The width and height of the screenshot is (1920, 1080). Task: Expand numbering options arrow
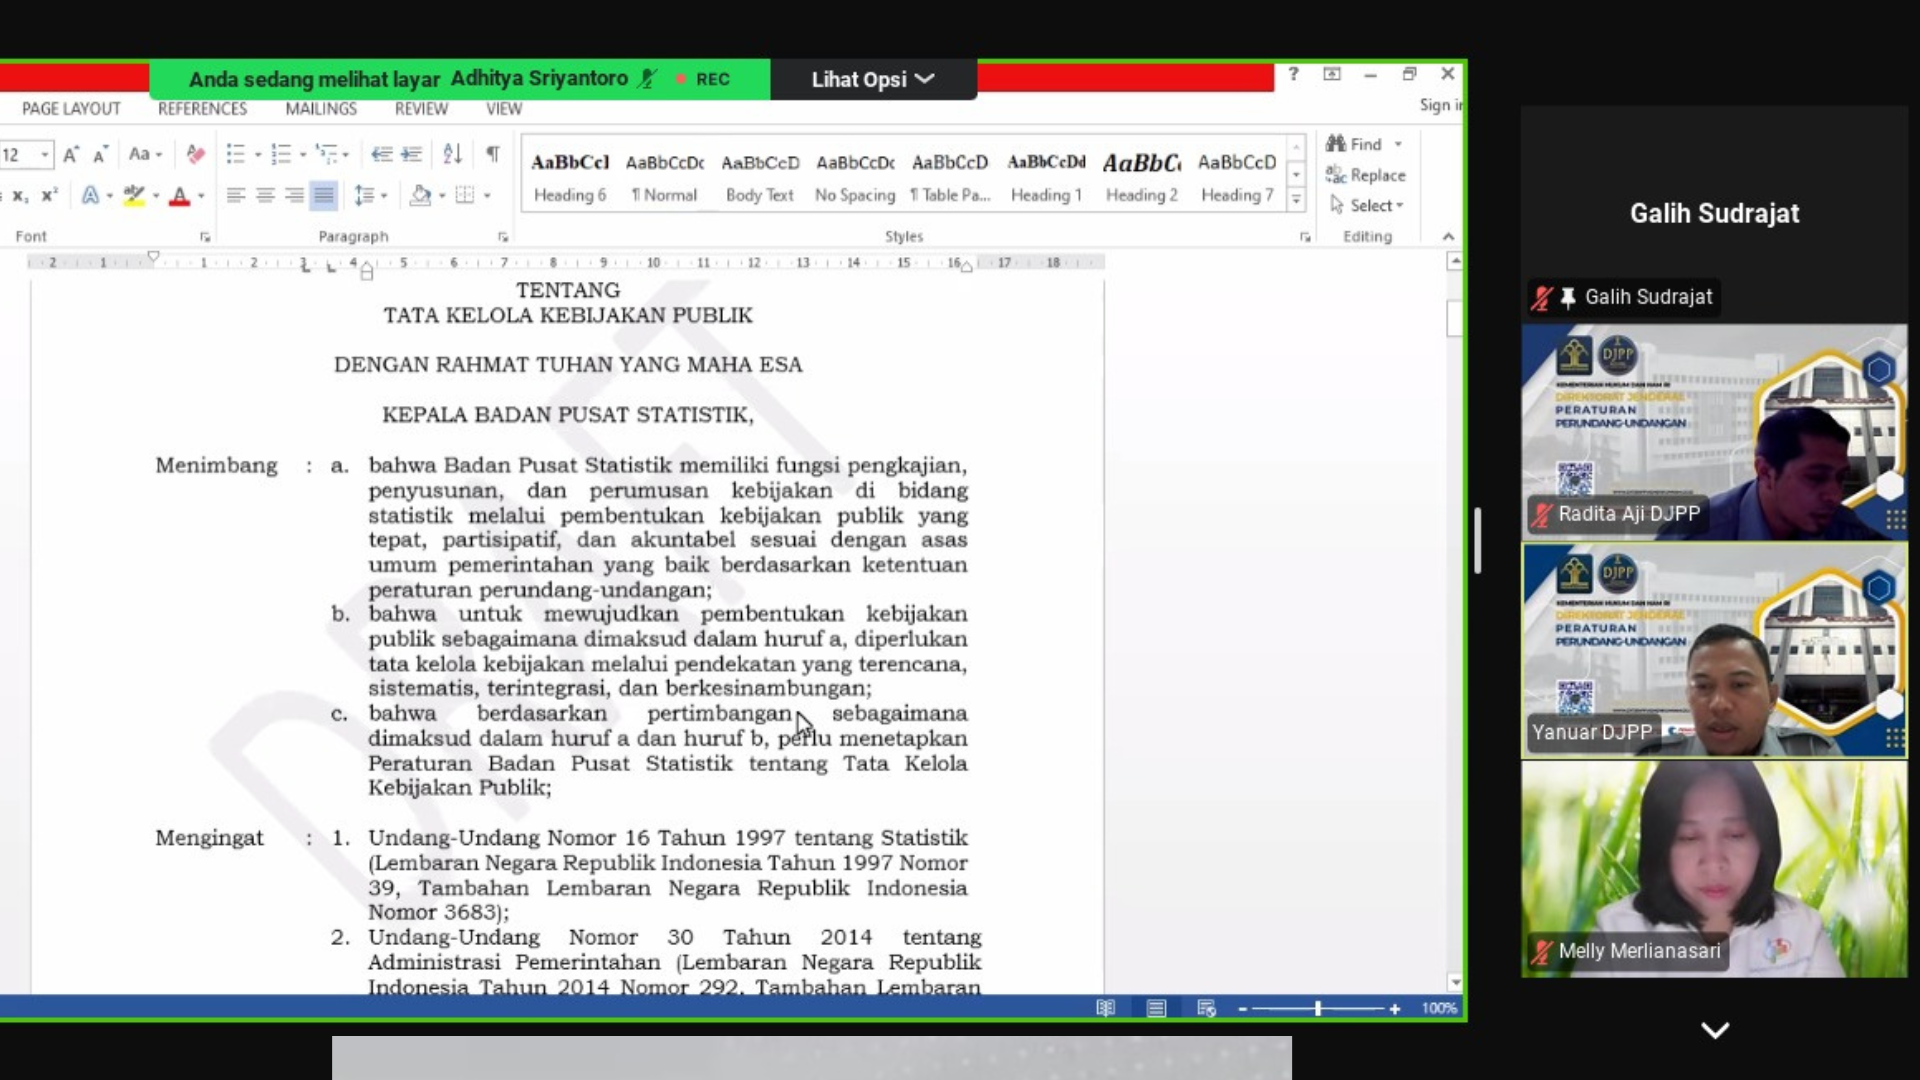303,155
